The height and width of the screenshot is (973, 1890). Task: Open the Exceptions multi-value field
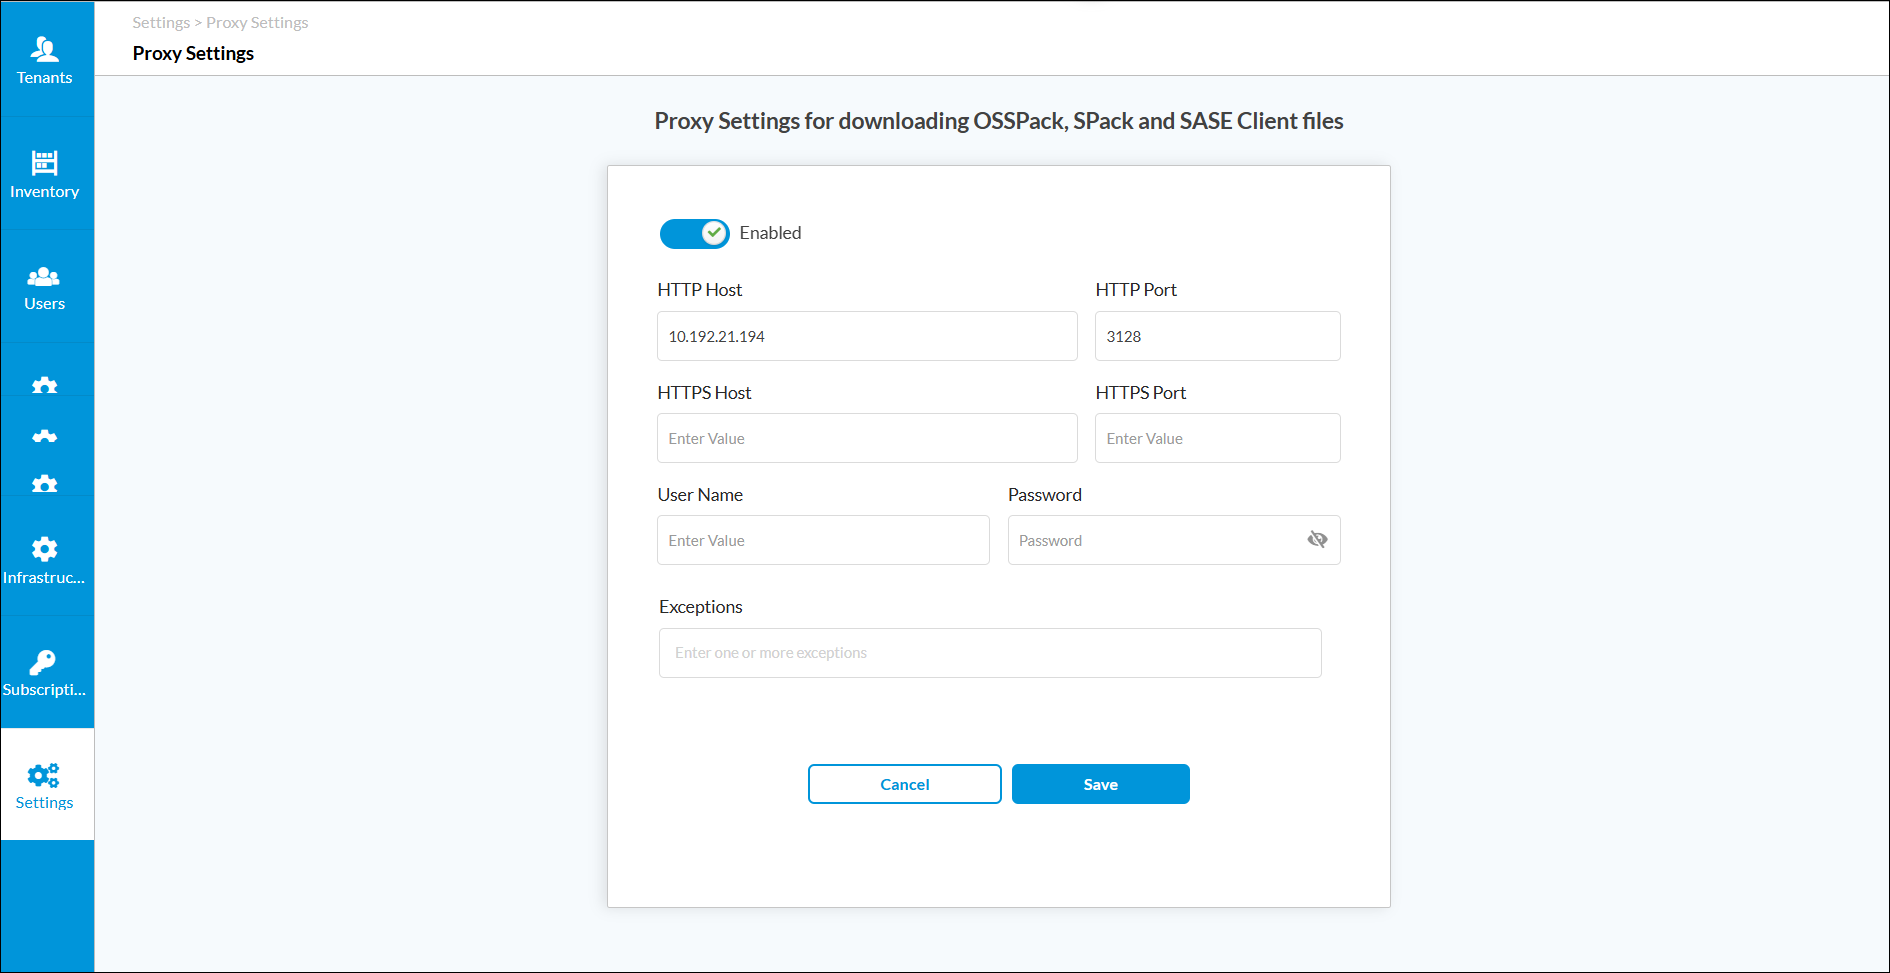pyautogui.click(x=990, y=652)
